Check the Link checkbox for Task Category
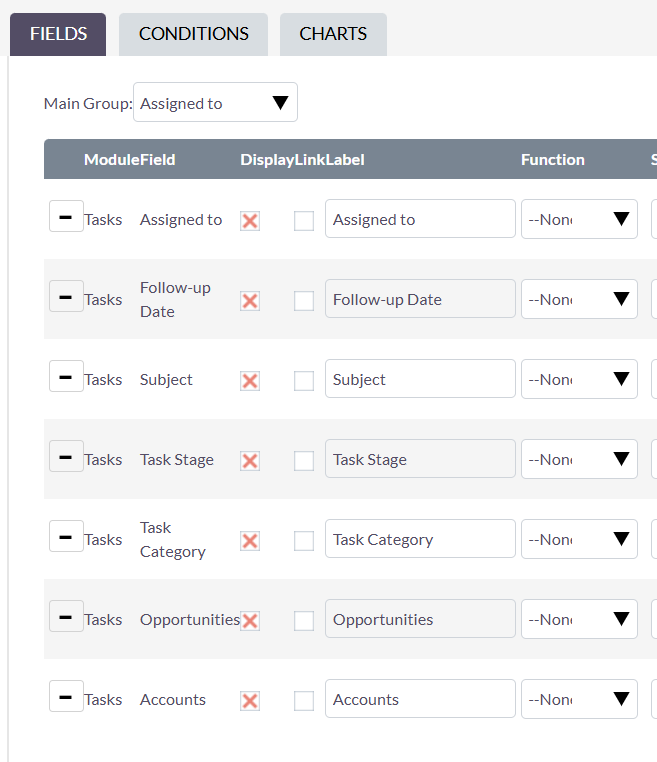This screenshot has width=657, height=762. [x=304, y=541]
